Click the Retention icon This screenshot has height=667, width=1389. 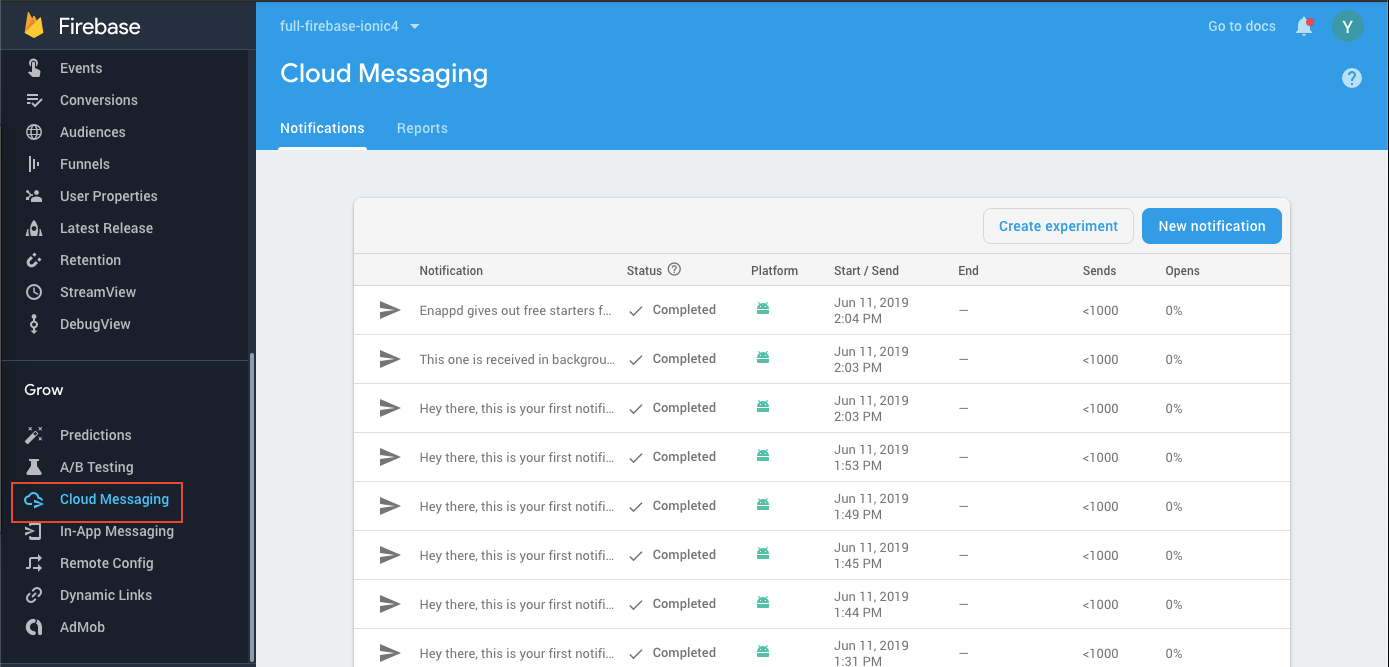(34, 260)
